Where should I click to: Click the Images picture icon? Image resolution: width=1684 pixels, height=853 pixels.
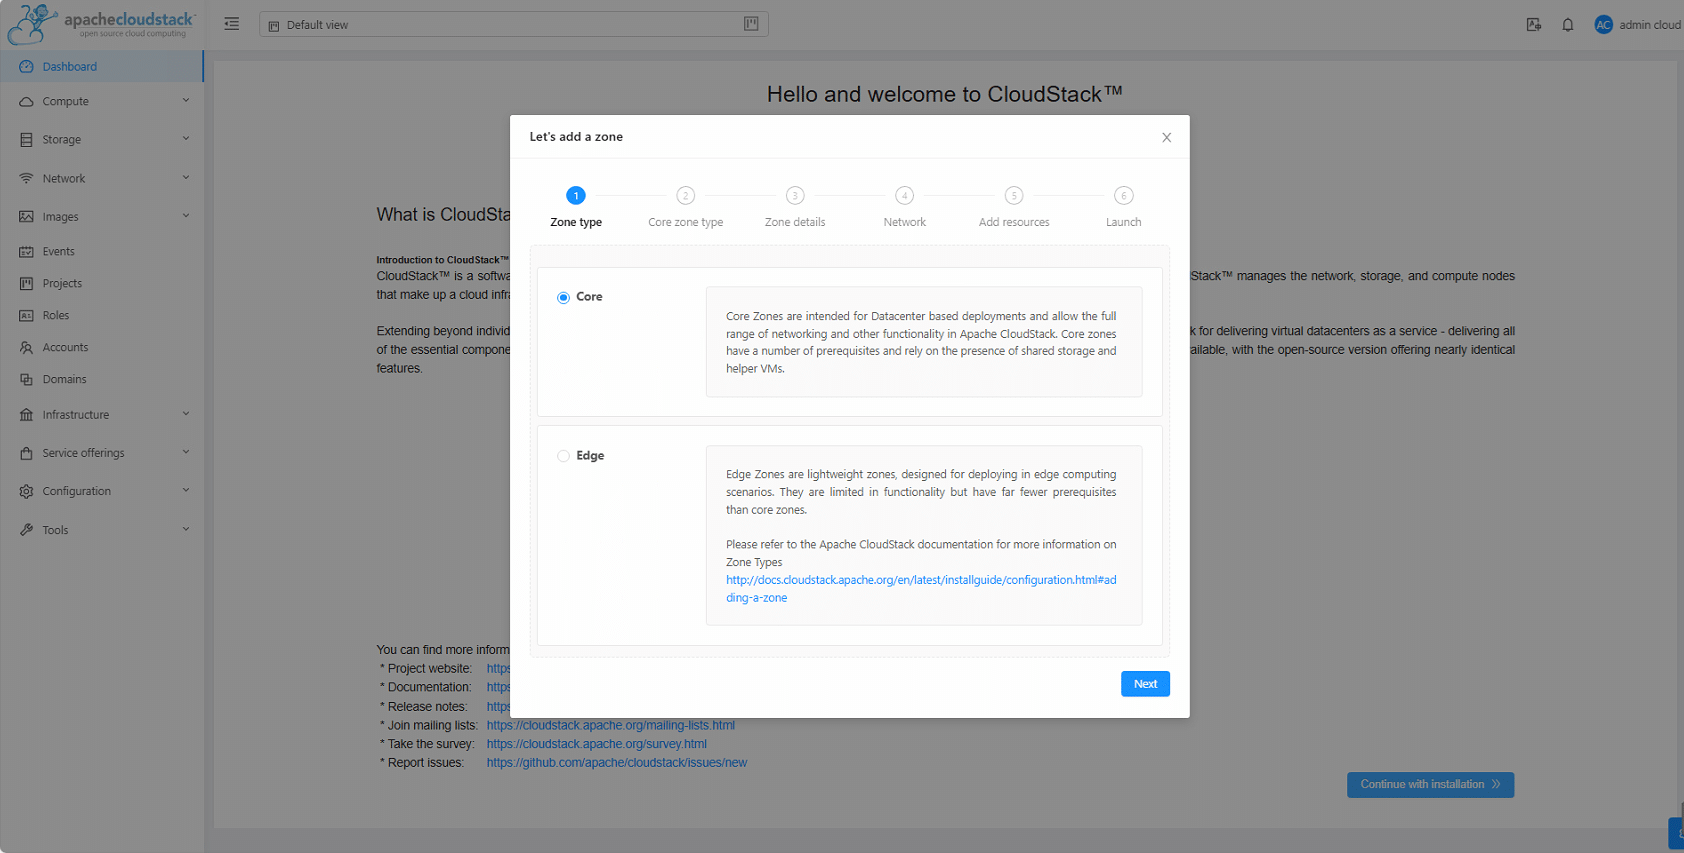pyautogui.click(x=26, y=217)
